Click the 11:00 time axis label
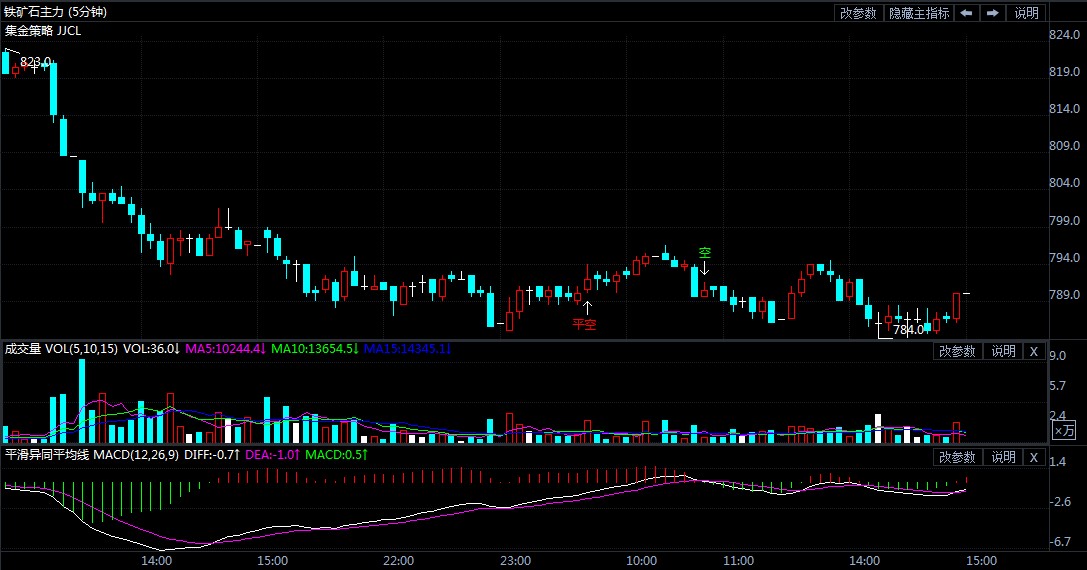The width and height of the screenshot is (1087, 570). 738,560
